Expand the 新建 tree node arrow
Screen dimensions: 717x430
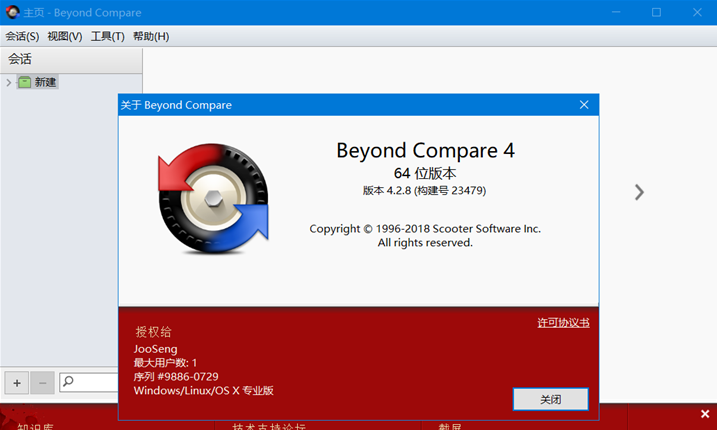pos(9,82)
